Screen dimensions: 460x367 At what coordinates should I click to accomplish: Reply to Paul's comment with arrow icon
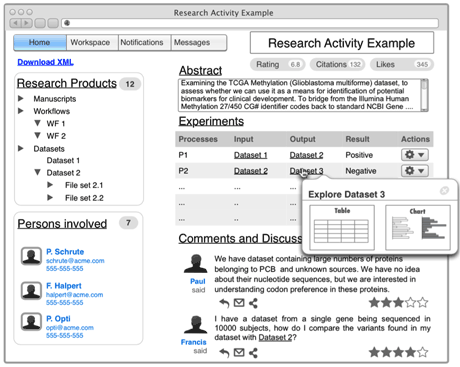[x=224, y=303]
